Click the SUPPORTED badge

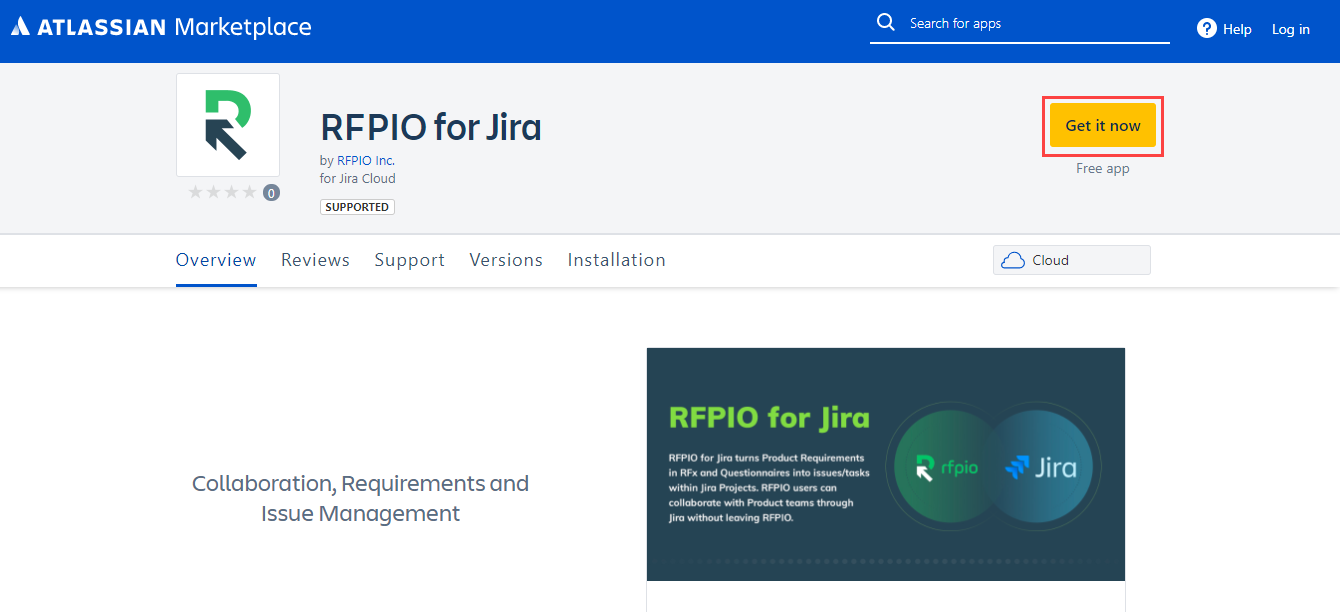(x=357, y=207)
